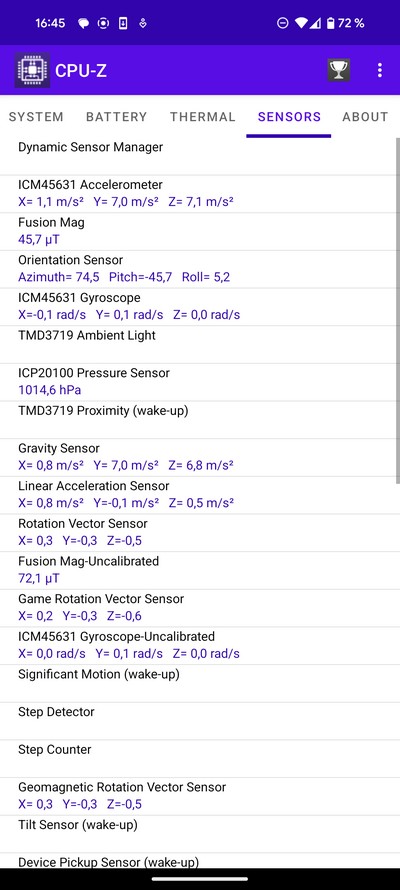The height and width of the screenshot is (890, 400).
Task: Open the three-dot overflow menu
Action: 380,70
